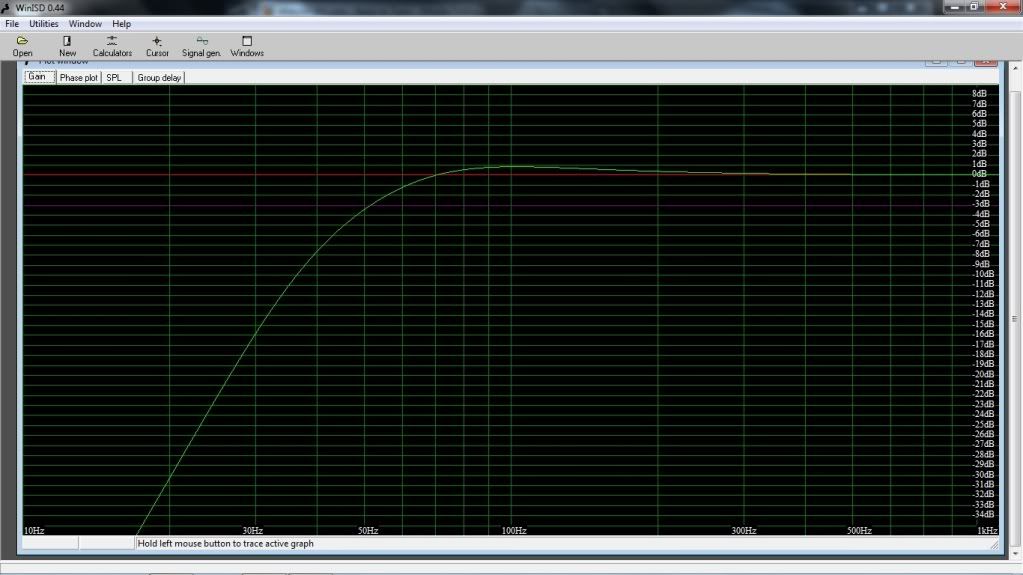This screenshot has width=1023, height=575.
Task: Close the Plot window
Action: click(x=986, y=61)
